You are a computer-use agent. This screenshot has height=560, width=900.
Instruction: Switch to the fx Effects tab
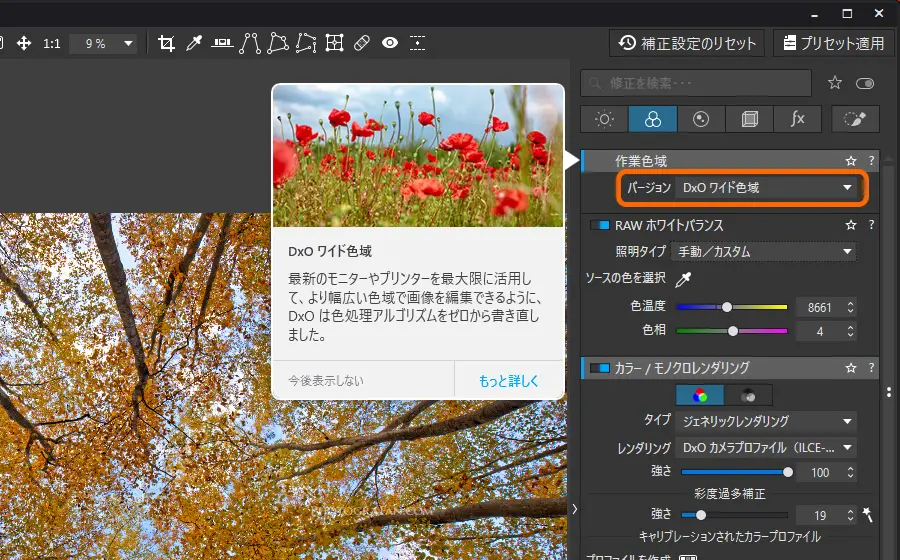click(797, 119)
